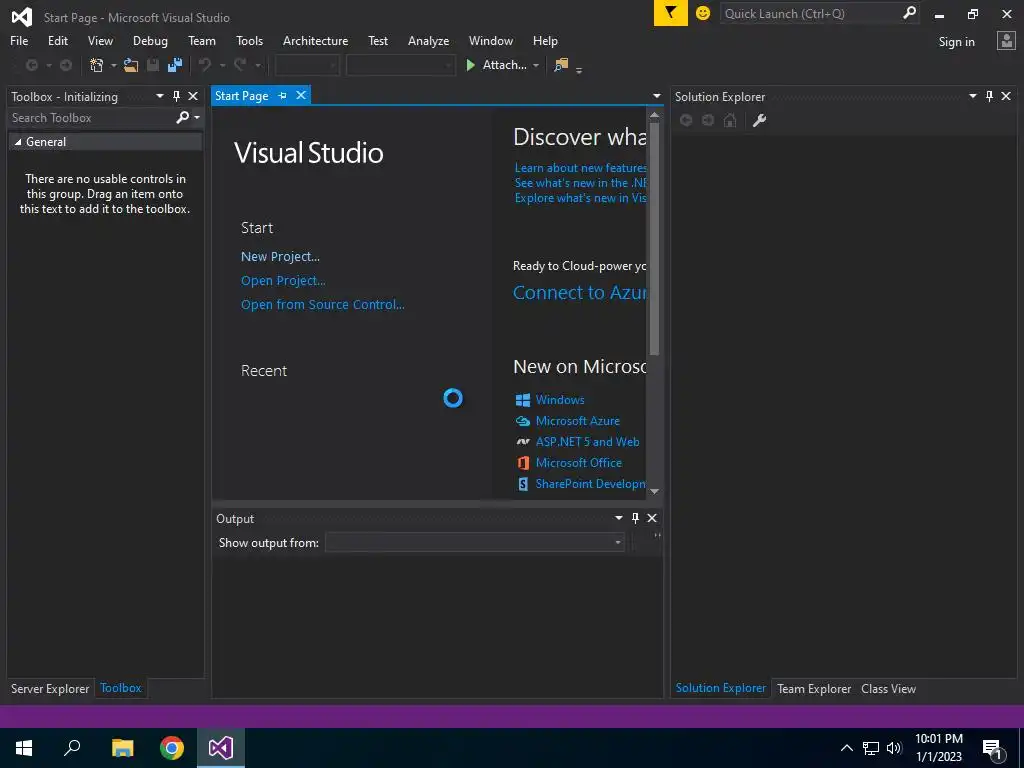Click the Redo toolbar icon
The image size is (1024, 768).
click(240, 65)
